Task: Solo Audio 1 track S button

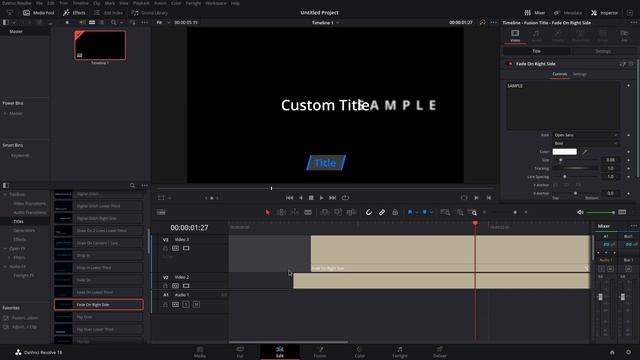Action: [186, 304]
